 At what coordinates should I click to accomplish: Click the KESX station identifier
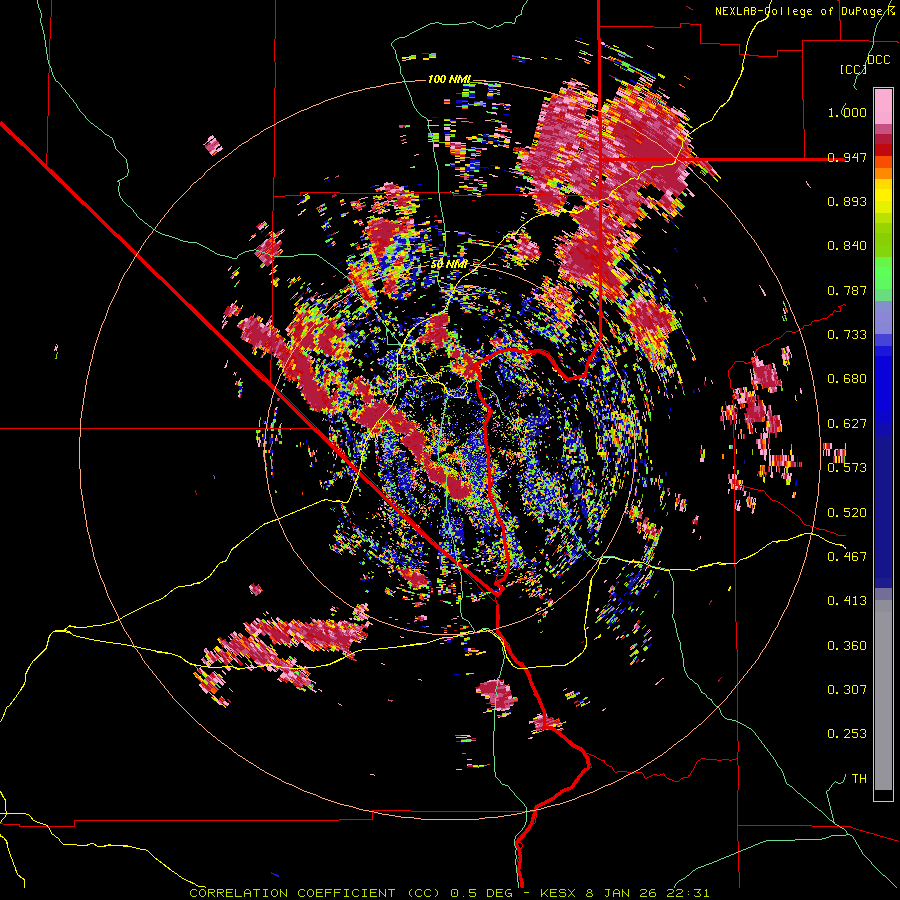pyautogui.click(x=560, y=893)
